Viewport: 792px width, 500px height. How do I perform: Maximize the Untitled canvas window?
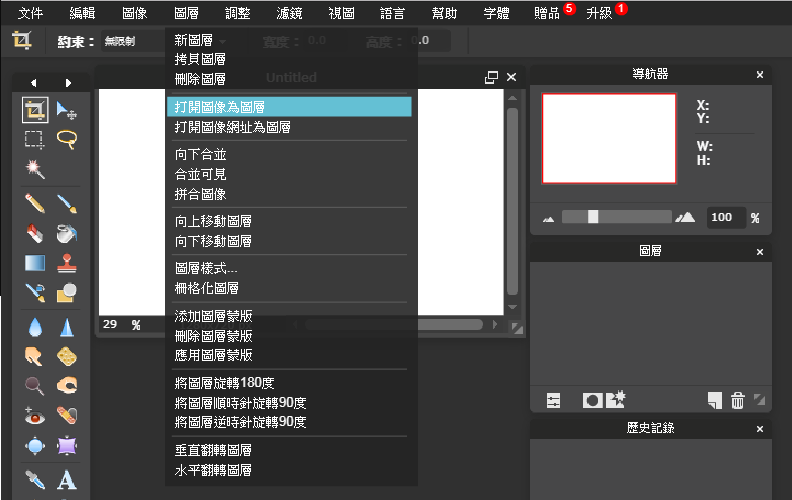pyautogui.click(x=491, y=77)
